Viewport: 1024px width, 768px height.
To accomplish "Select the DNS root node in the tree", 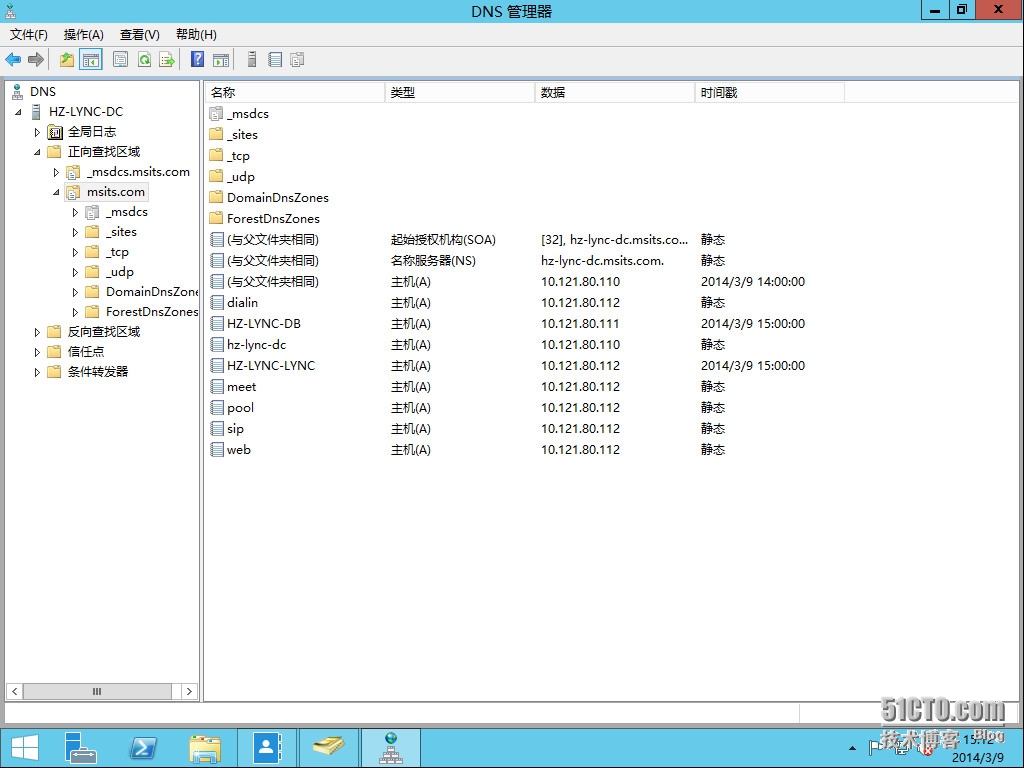I will pos(42,92).
